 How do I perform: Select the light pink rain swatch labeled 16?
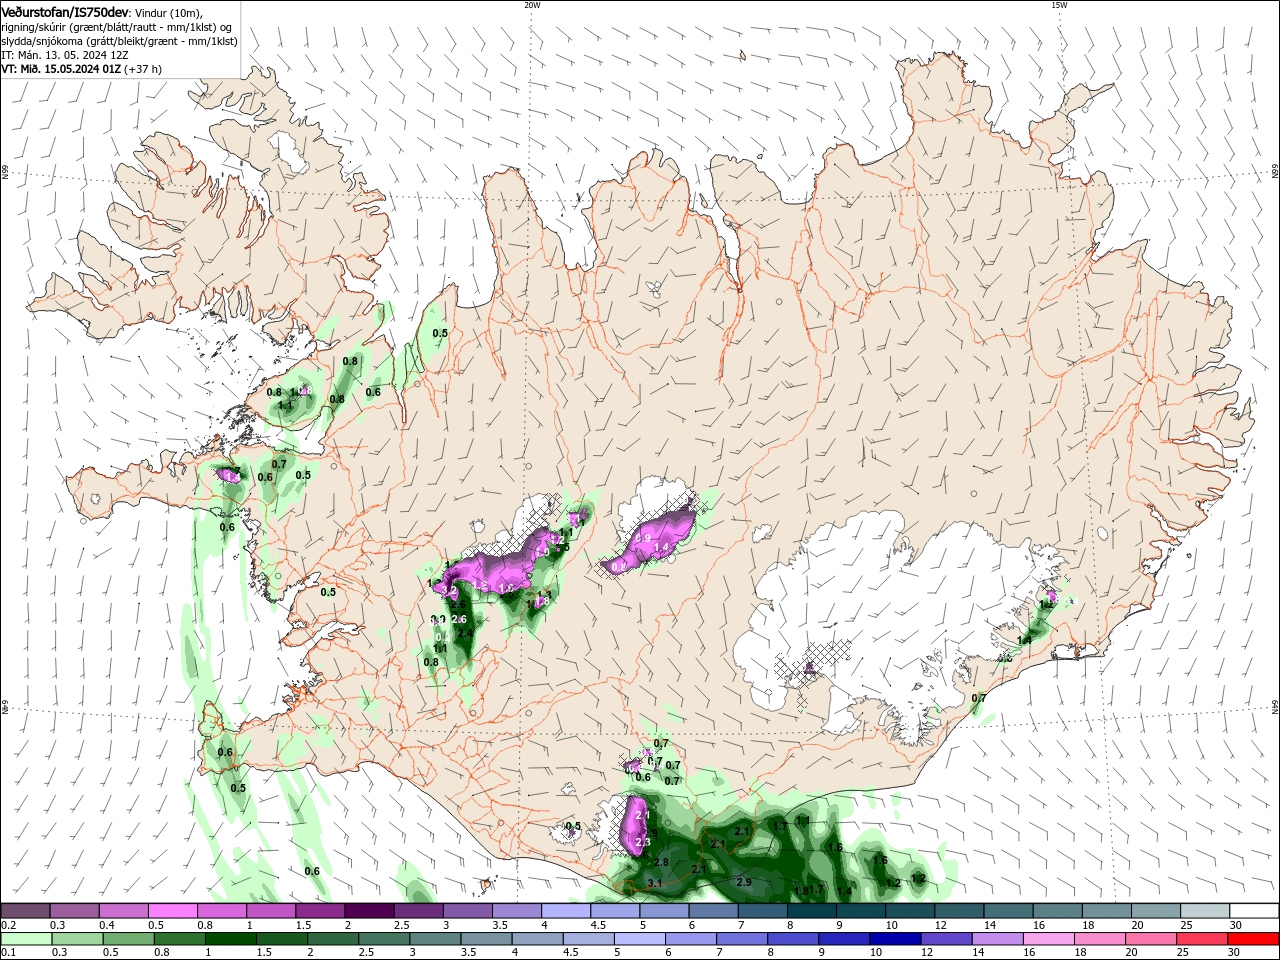pyautogui.click(x=1047, y=939)
